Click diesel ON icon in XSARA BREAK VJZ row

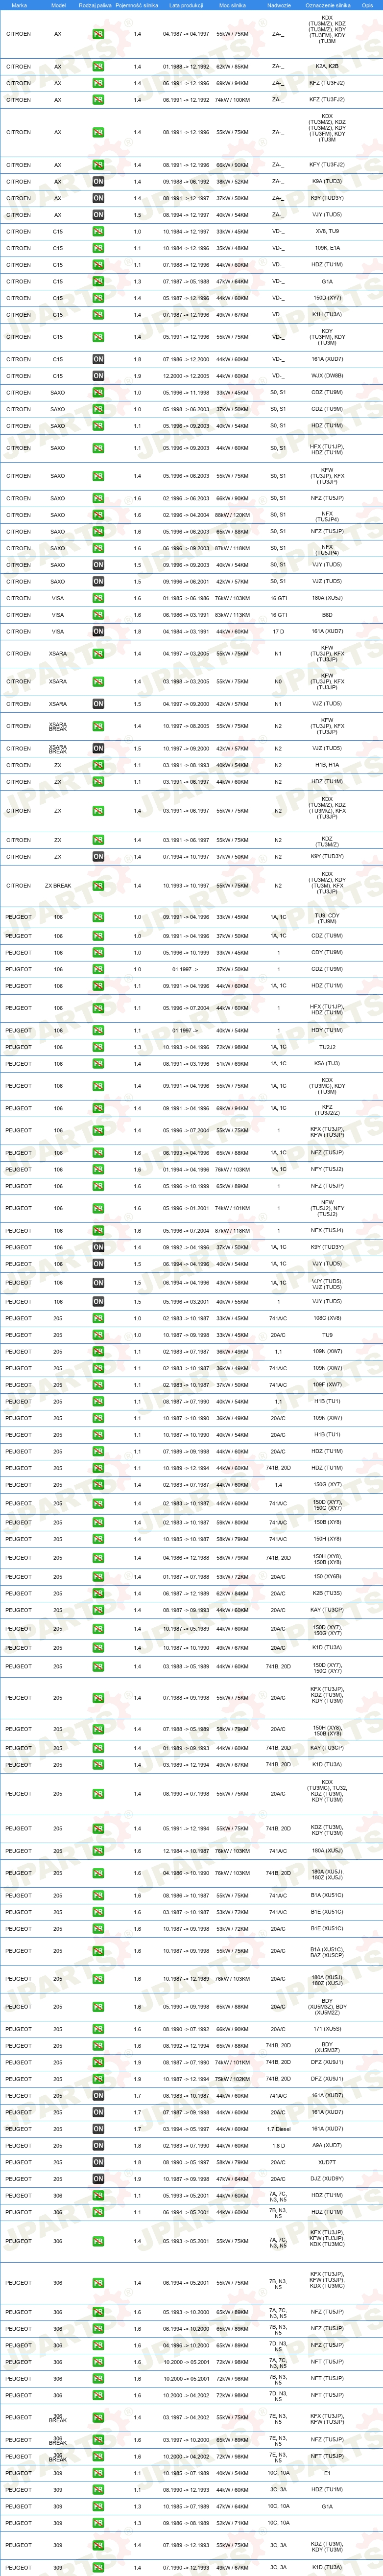(x=98, y=748)
